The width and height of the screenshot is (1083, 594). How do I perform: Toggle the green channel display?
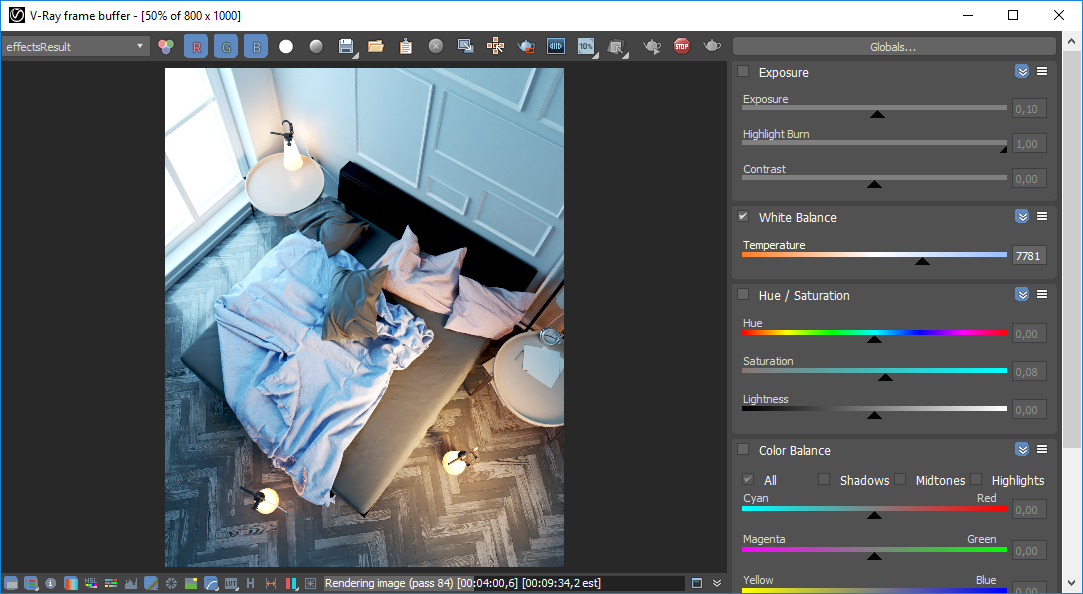(225, 46)
